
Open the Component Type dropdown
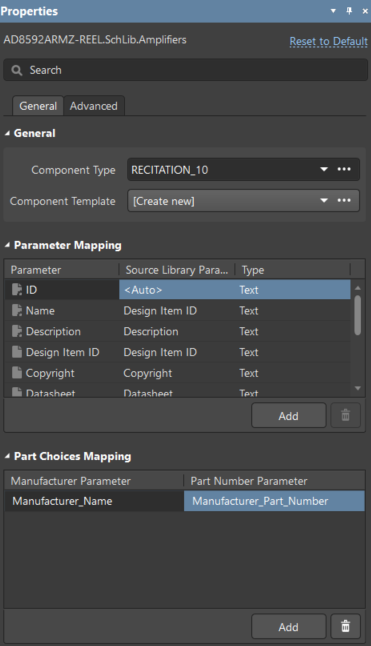[x=324, y=169]
